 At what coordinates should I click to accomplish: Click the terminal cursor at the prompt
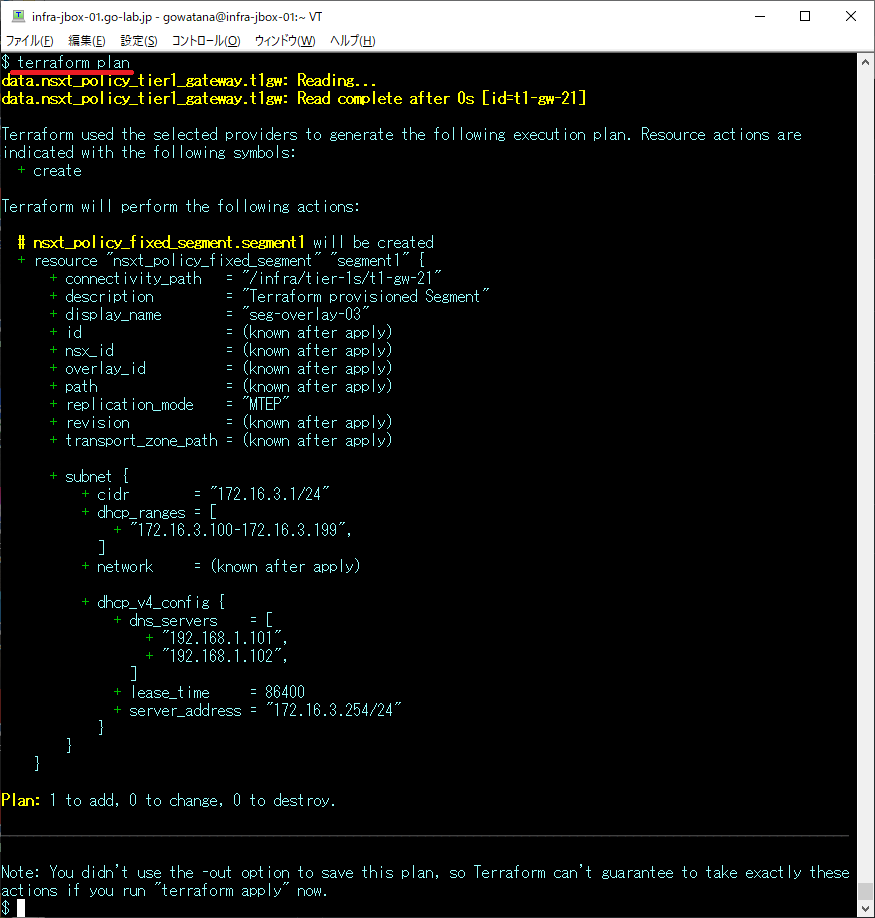tap(21, 908)
